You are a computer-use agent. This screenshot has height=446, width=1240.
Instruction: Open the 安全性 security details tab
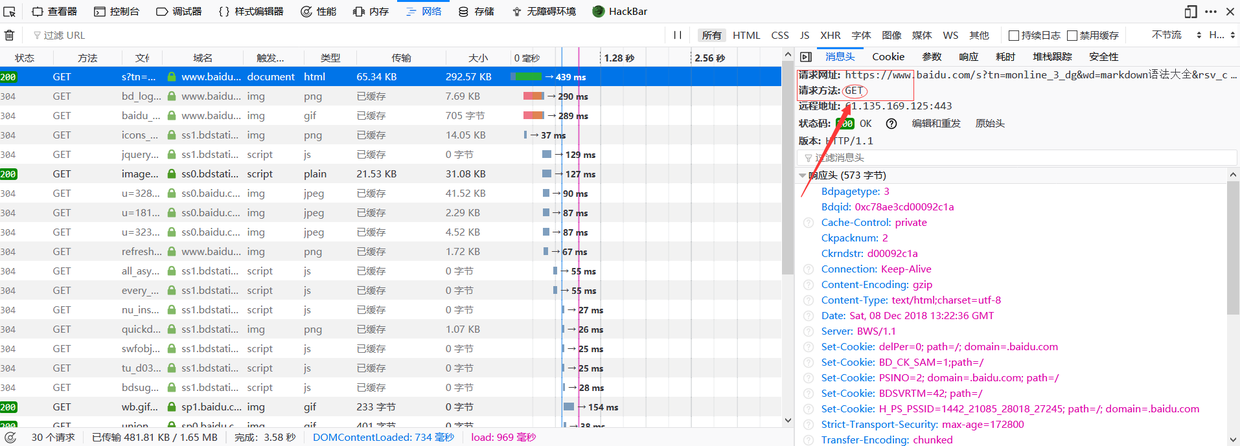[x=1104, y=57]
